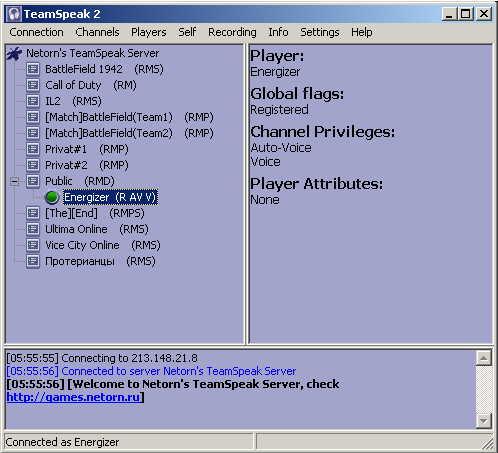The height and width of the screenshot is (453, 498).
Task: Collapse the Public channel tree node
Action: coord(15,181)
